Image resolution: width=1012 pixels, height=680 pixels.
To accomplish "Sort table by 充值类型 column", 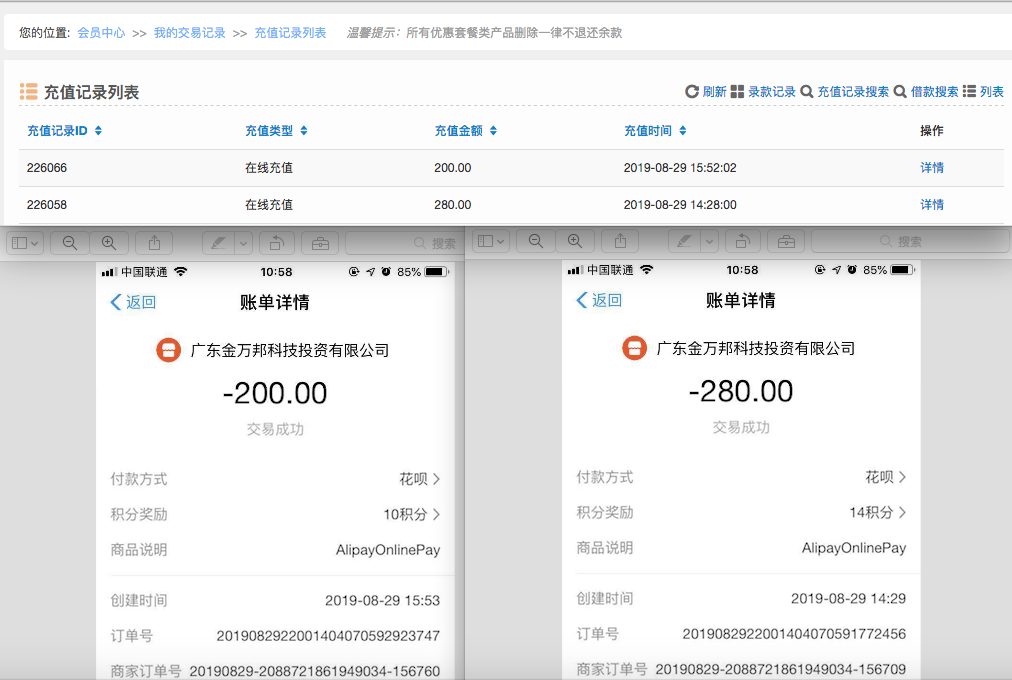I will [x=276, y=131].
